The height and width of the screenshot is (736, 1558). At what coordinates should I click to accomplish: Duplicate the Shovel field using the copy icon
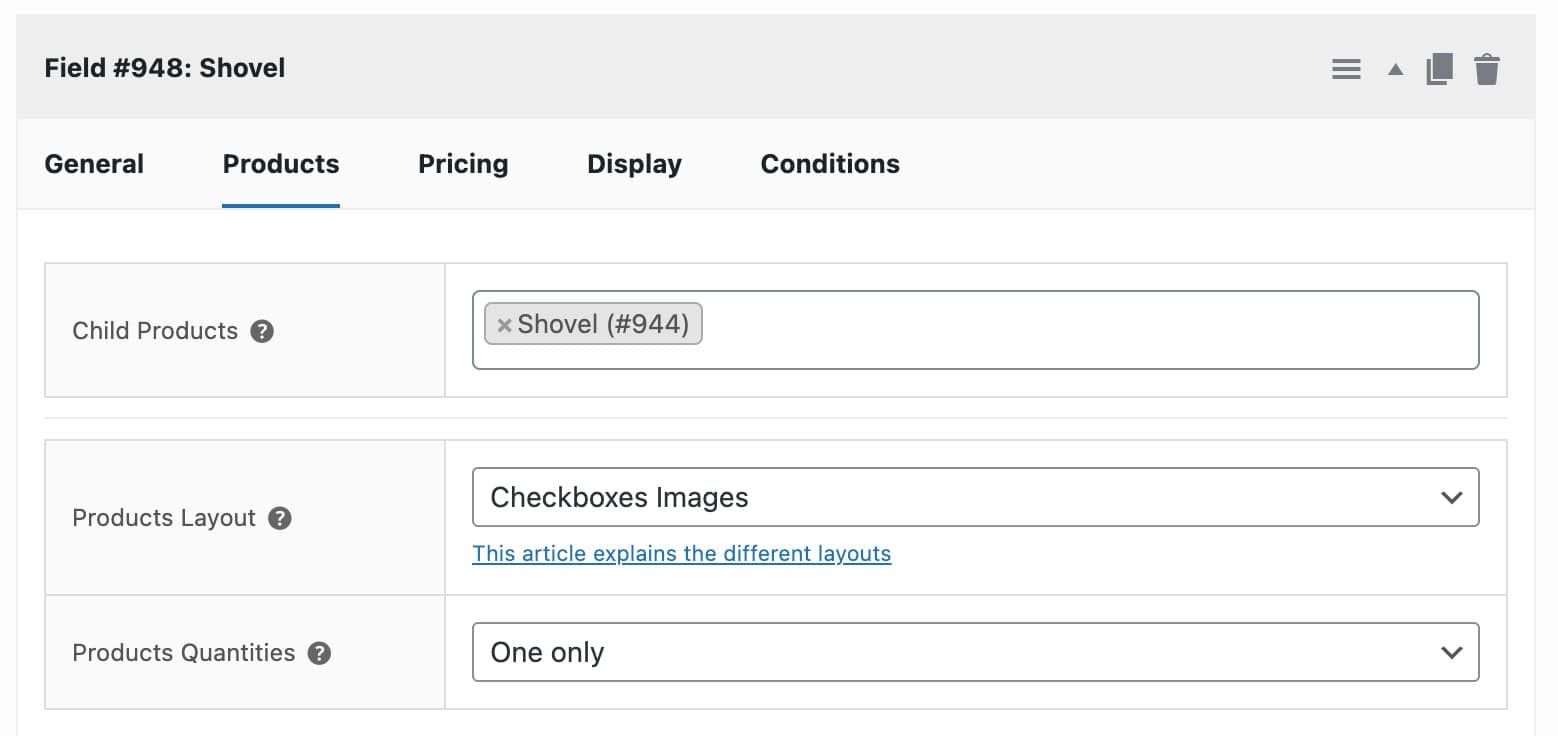point(1439,69)
